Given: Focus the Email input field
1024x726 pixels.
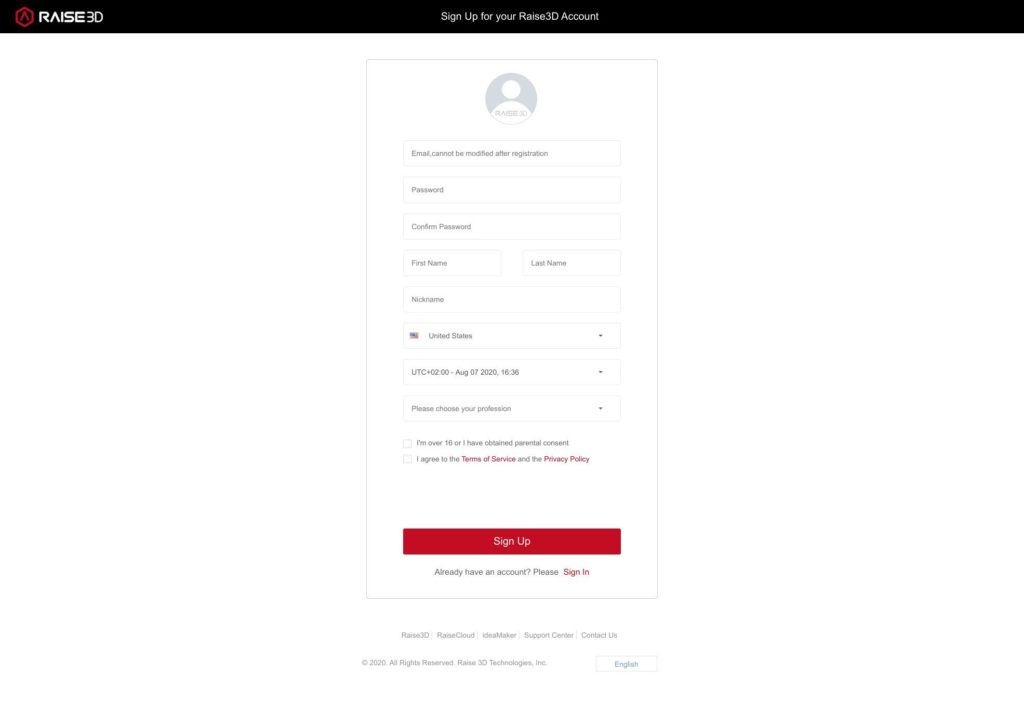Looking at the screenshot, I should 512,153.
